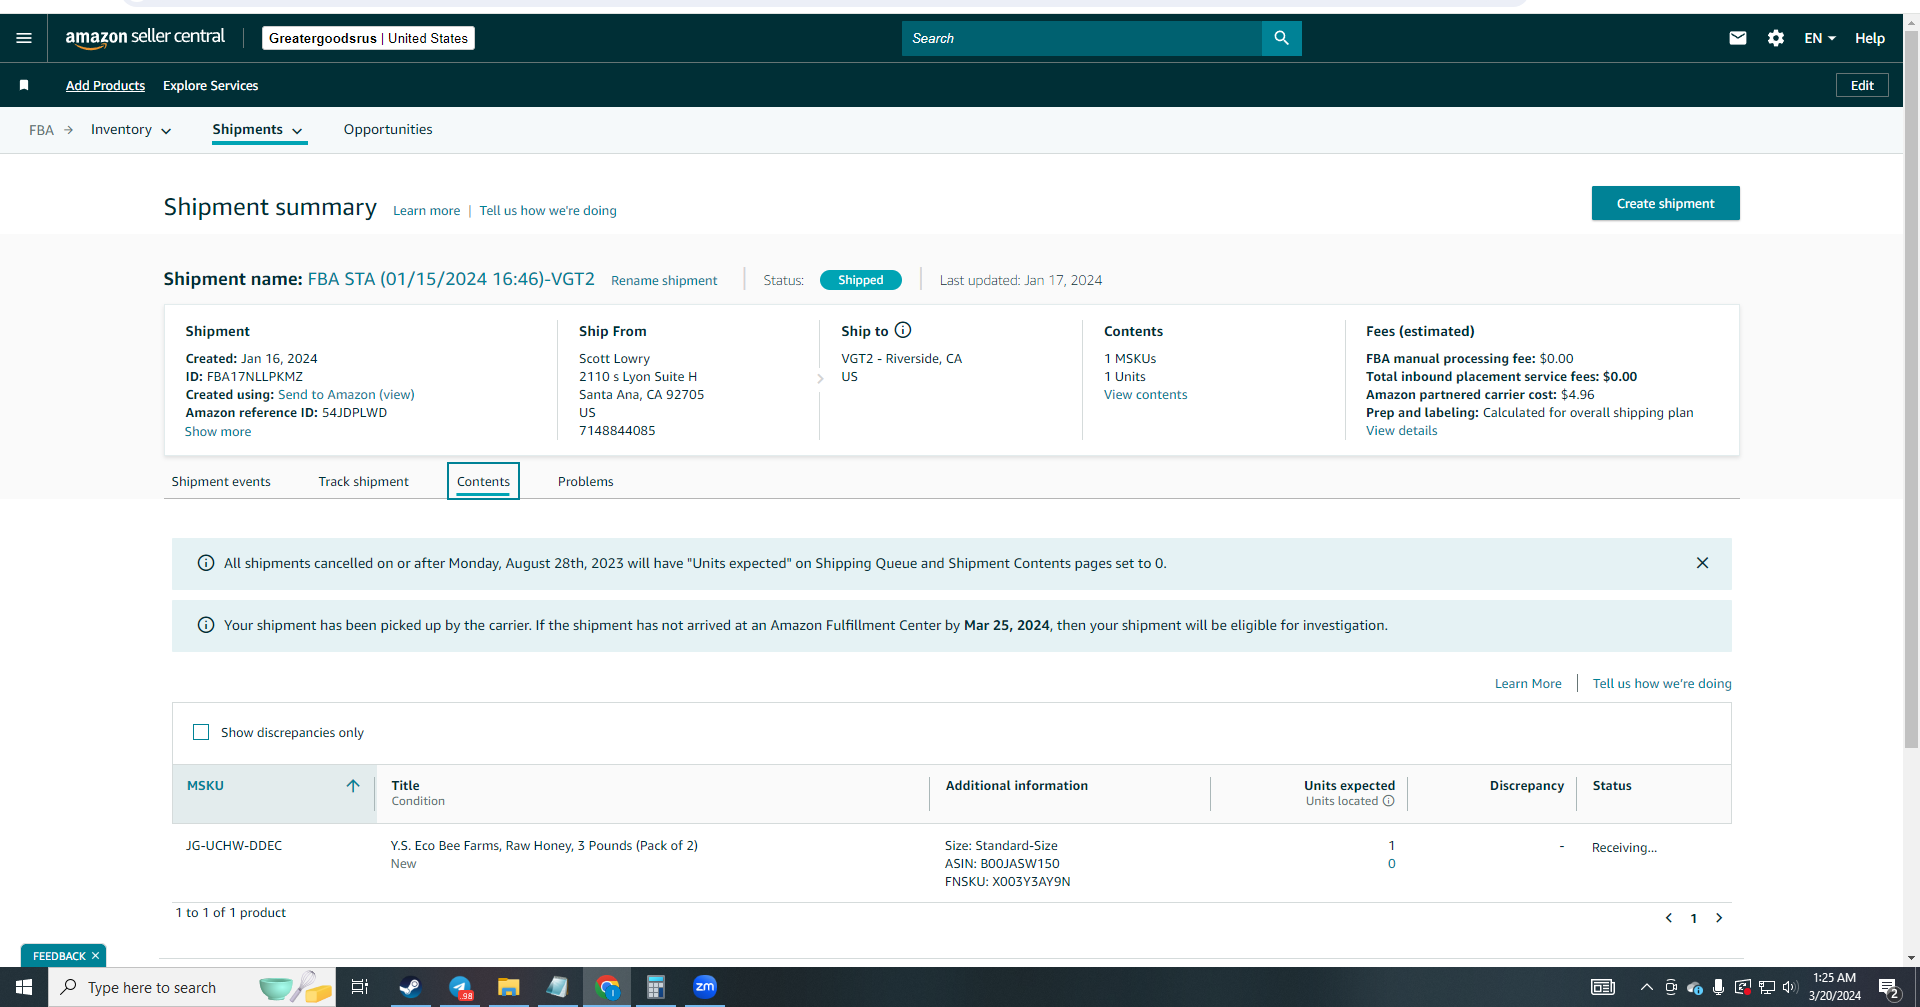Click Add Products link
The height and width of the screenshot is (1007, 1920).
(105, 85)
